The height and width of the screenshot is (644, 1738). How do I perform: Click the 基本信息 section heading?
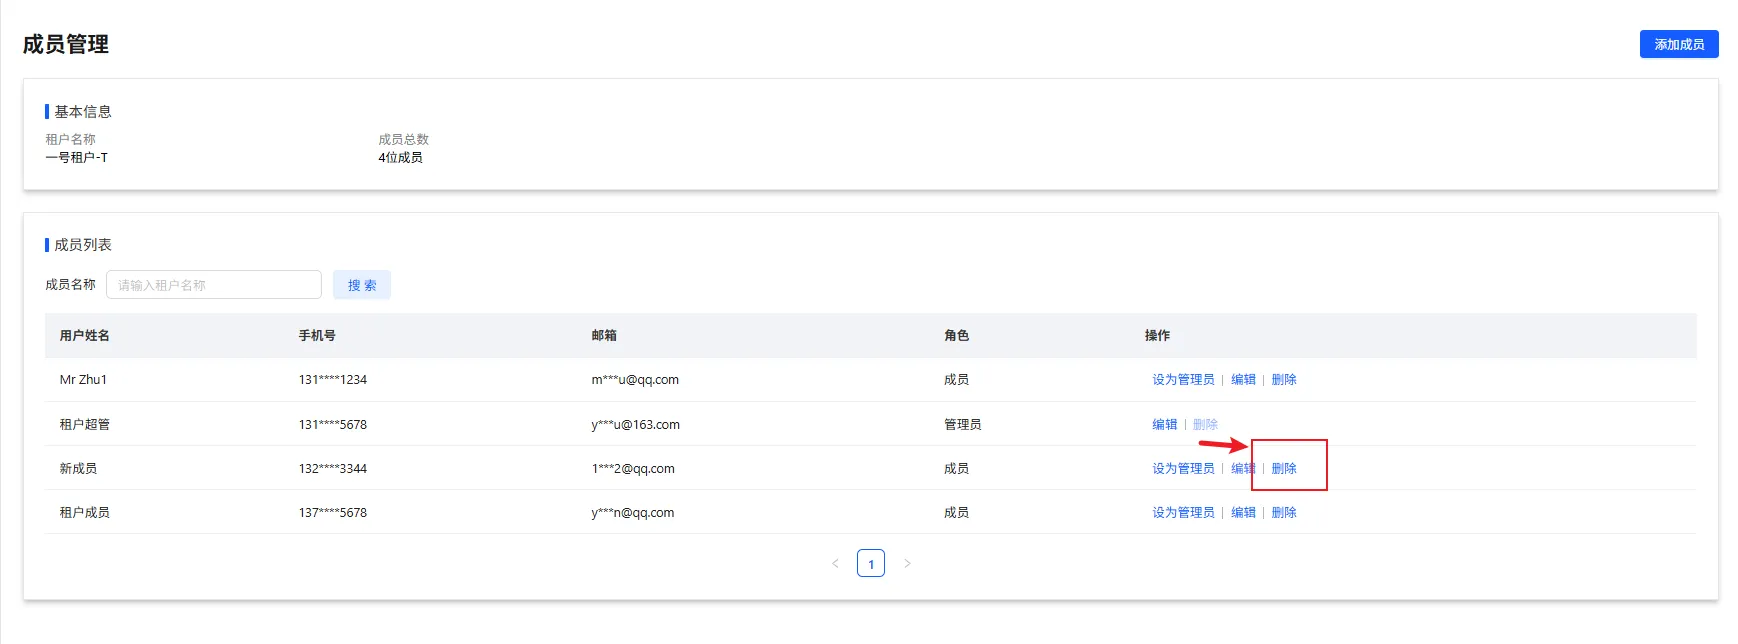point(83,112)
